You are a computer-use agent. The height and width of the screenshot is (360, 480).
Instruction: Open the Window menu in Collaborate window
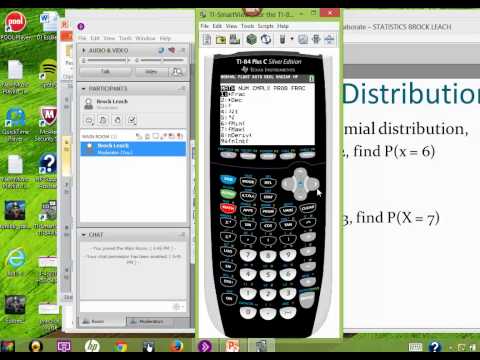(145, 38)
